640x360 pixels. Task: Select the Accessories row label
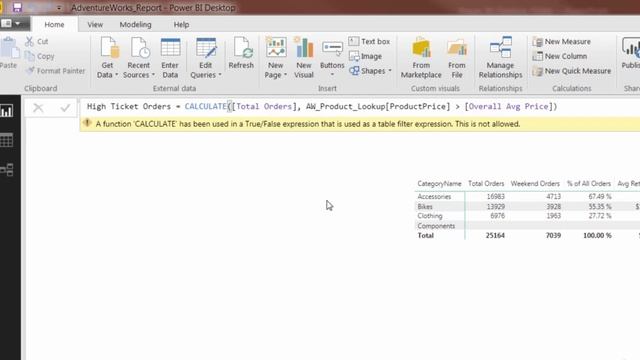pos(434,196)
